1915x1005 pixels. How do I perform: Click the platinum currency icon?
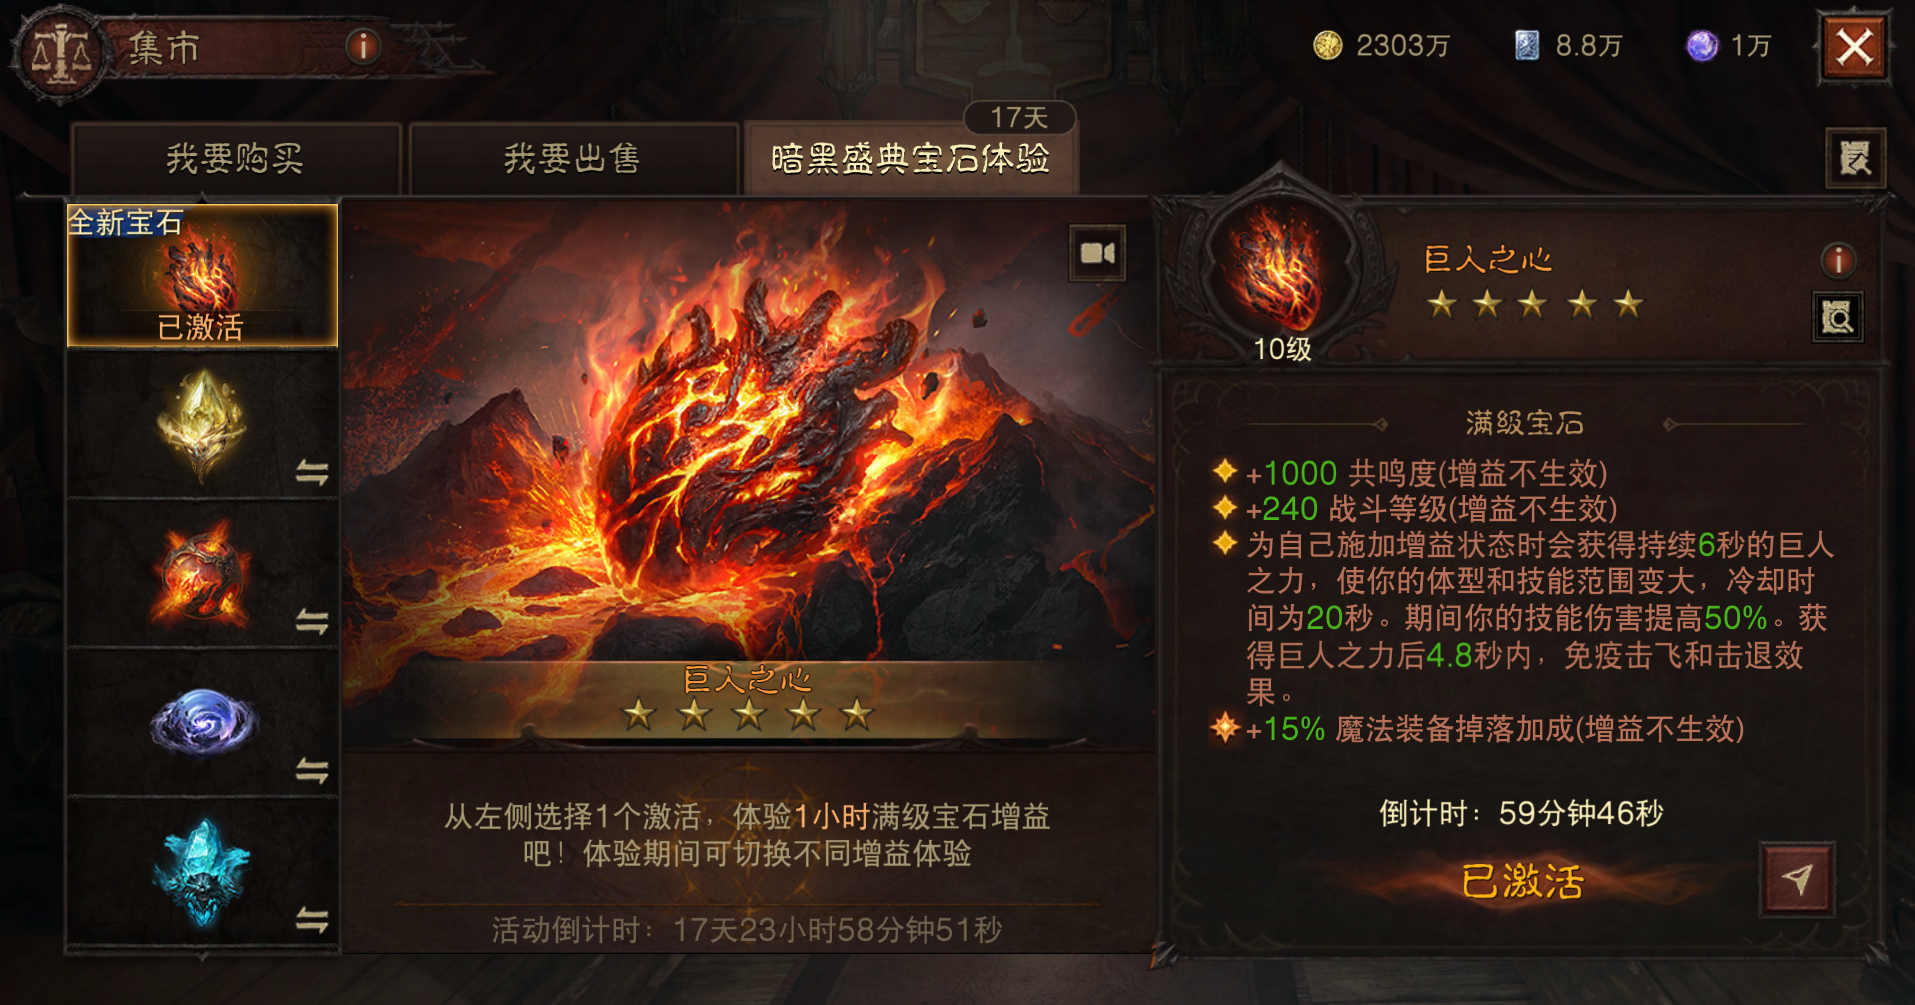[x=1527, y=45]
